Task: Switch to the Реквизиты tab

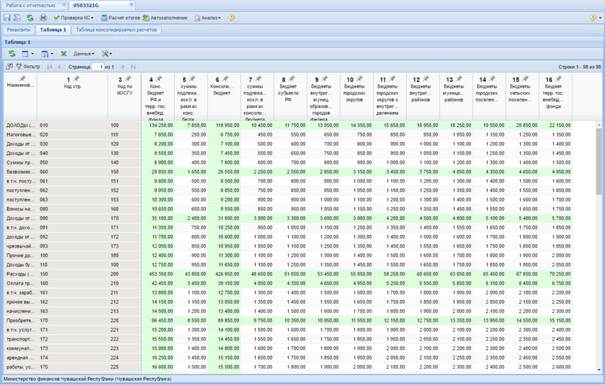Action: (18, 30)
